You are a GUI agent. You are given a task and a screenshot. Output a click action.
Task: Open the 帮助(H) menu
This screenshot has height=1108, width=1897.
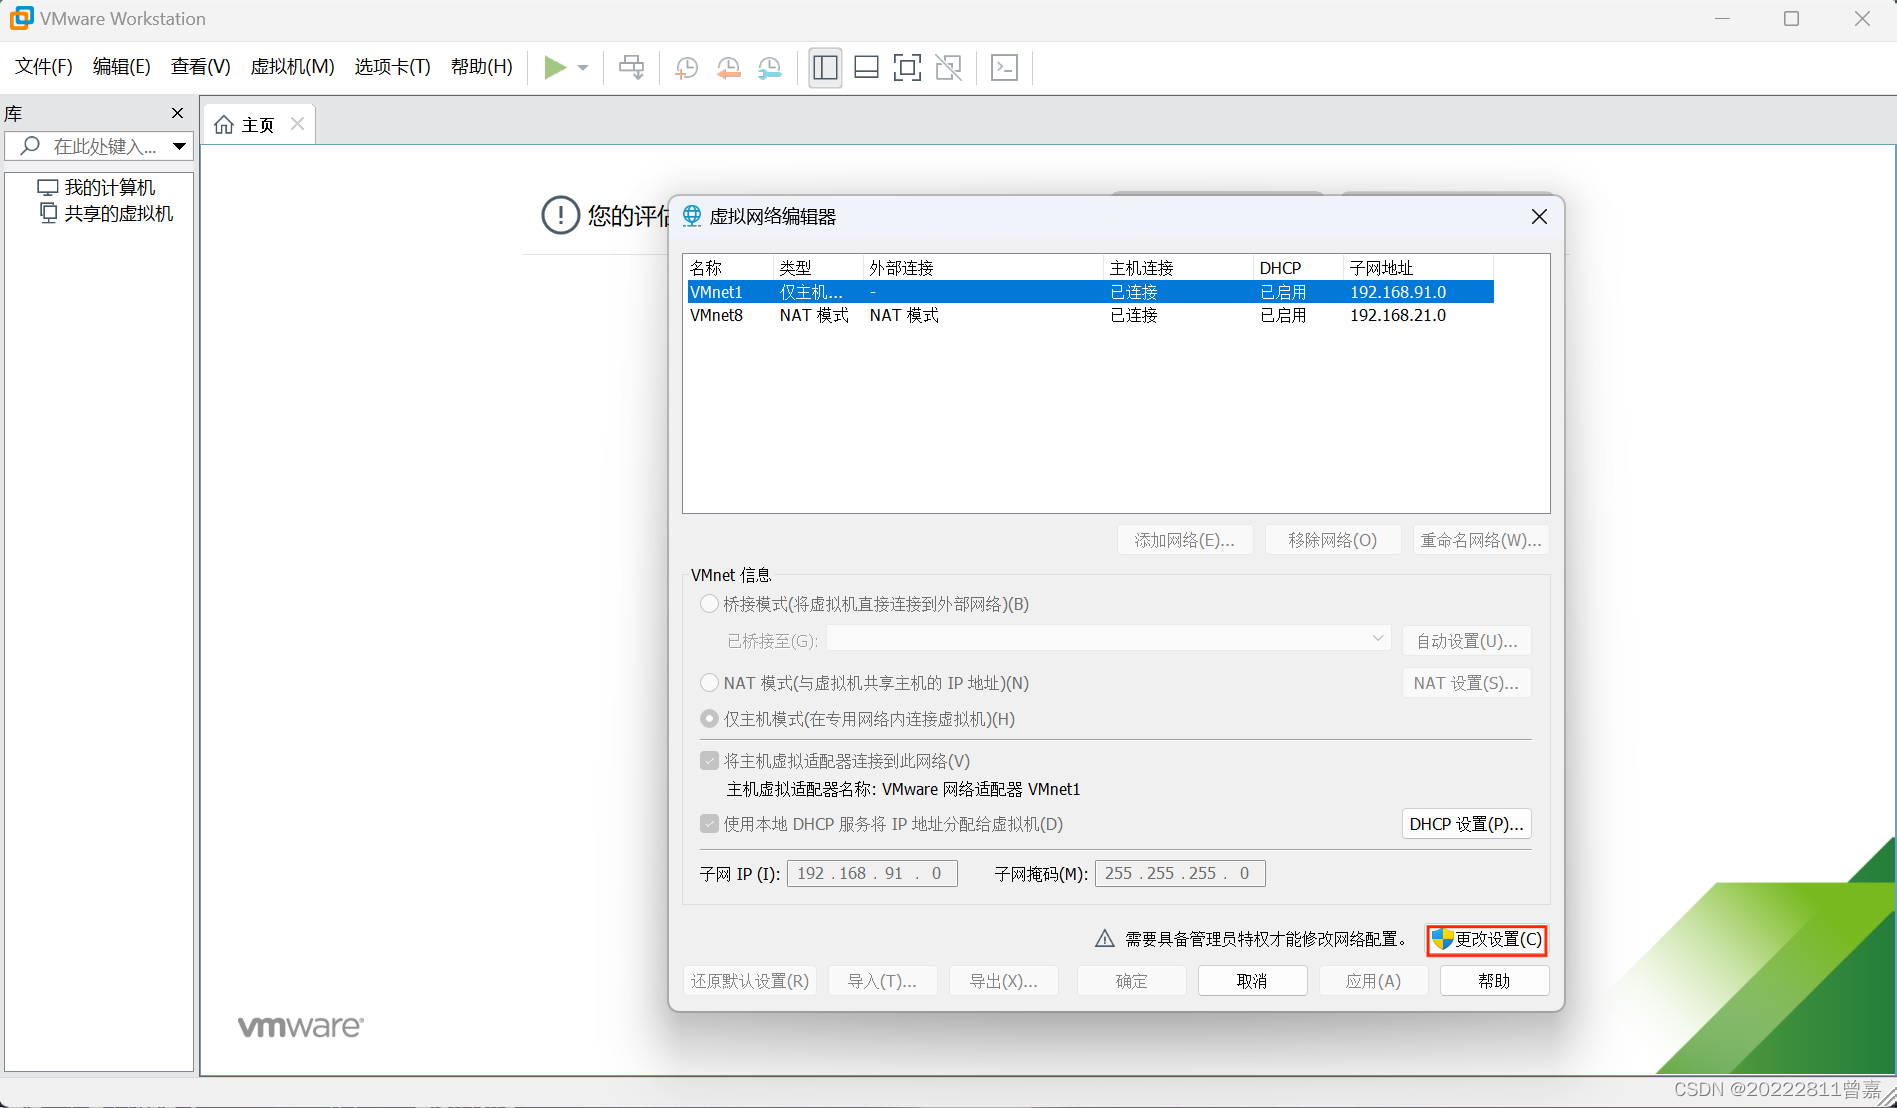coord(482,67)
